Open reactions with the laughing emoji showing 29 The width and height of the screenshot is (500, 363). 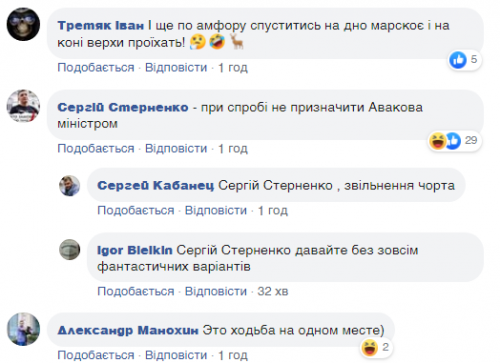click(437, 141)
